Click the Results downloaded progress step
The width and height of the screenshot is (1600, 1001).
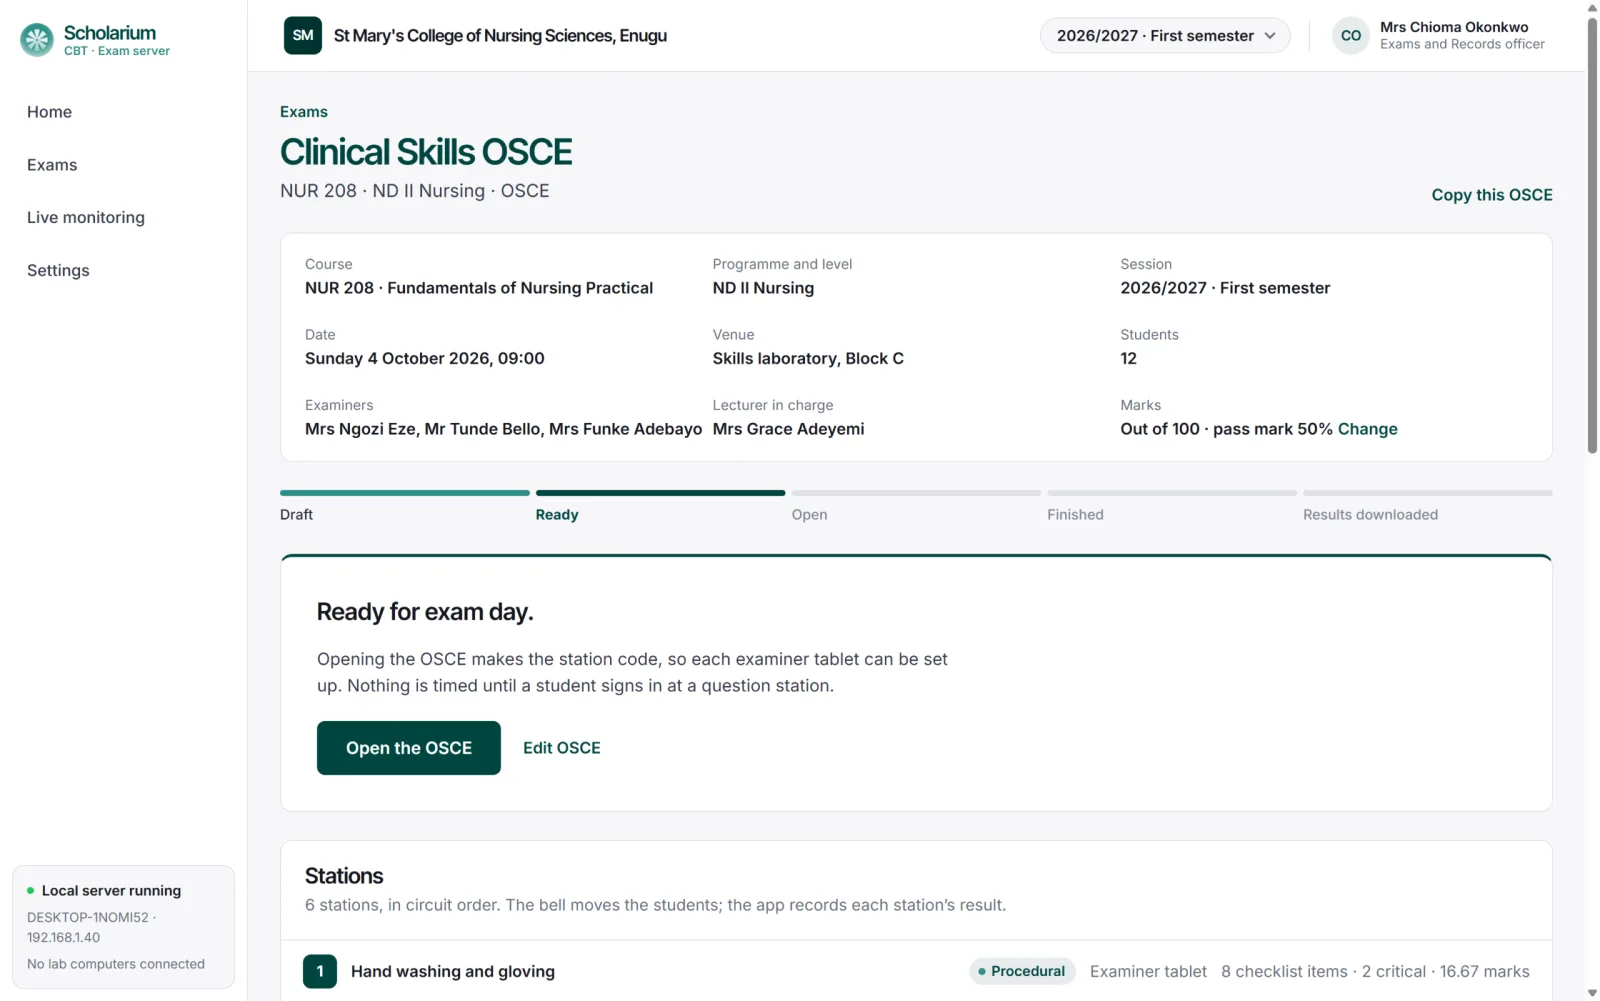[x=1428, y=506]
